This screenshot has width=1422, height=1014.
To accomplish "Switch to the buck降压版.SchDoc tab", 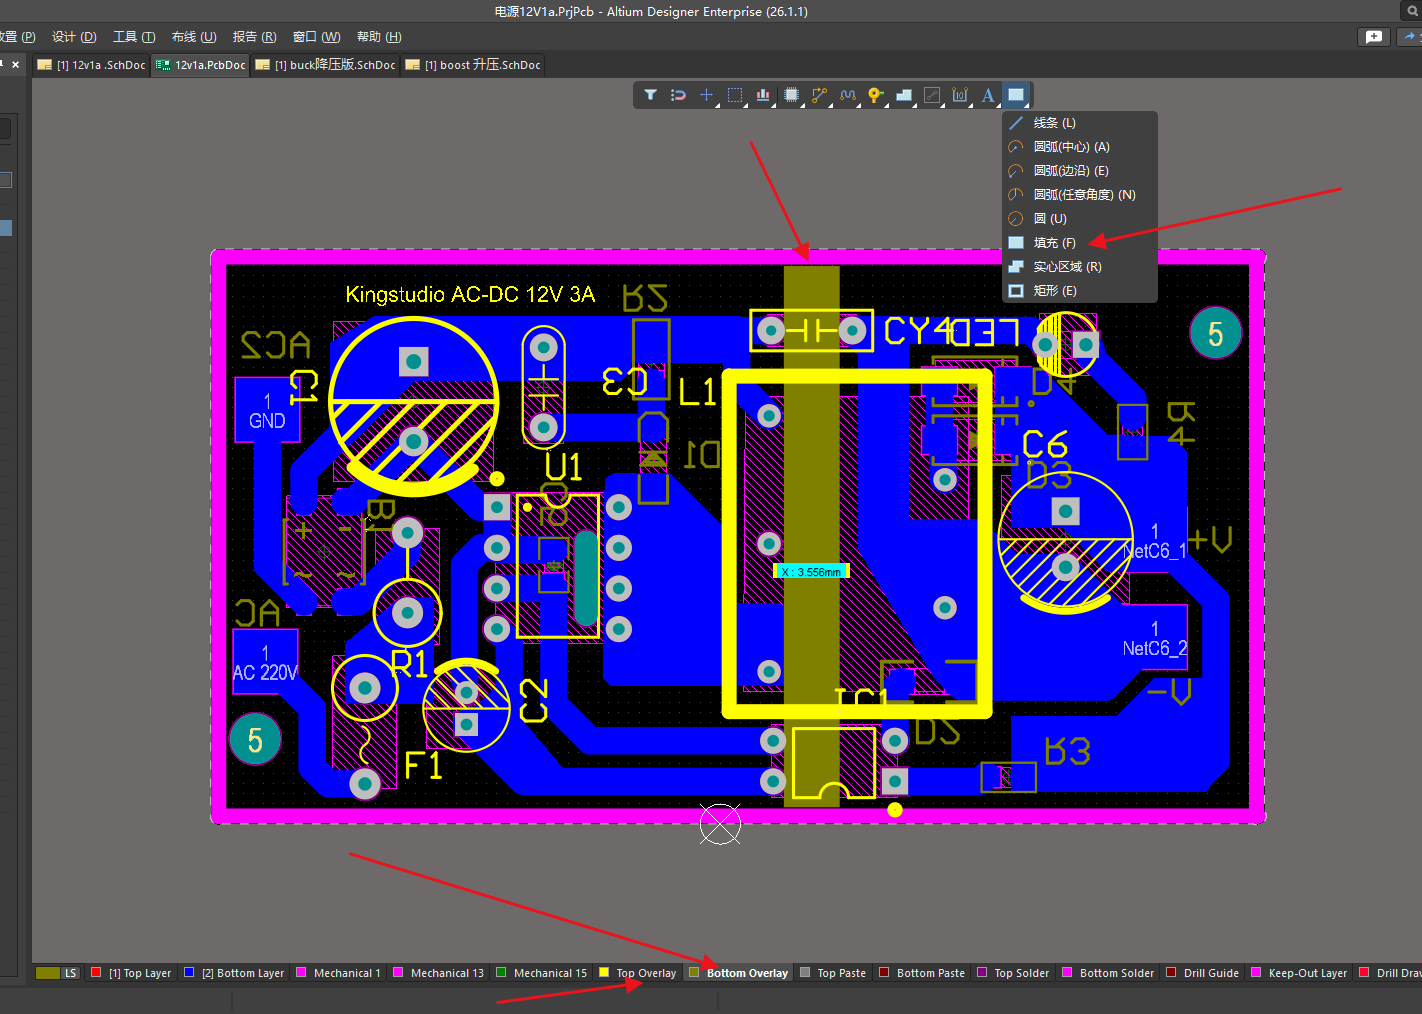I will click(326, 65).
